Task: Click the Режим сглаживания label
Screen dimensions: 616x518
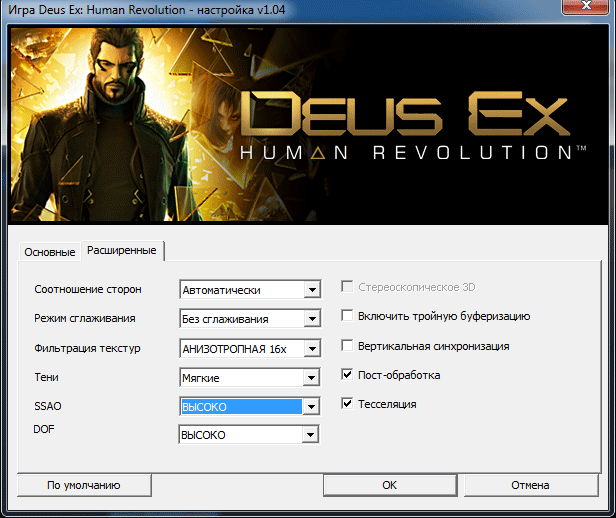Action: point(85,318)
